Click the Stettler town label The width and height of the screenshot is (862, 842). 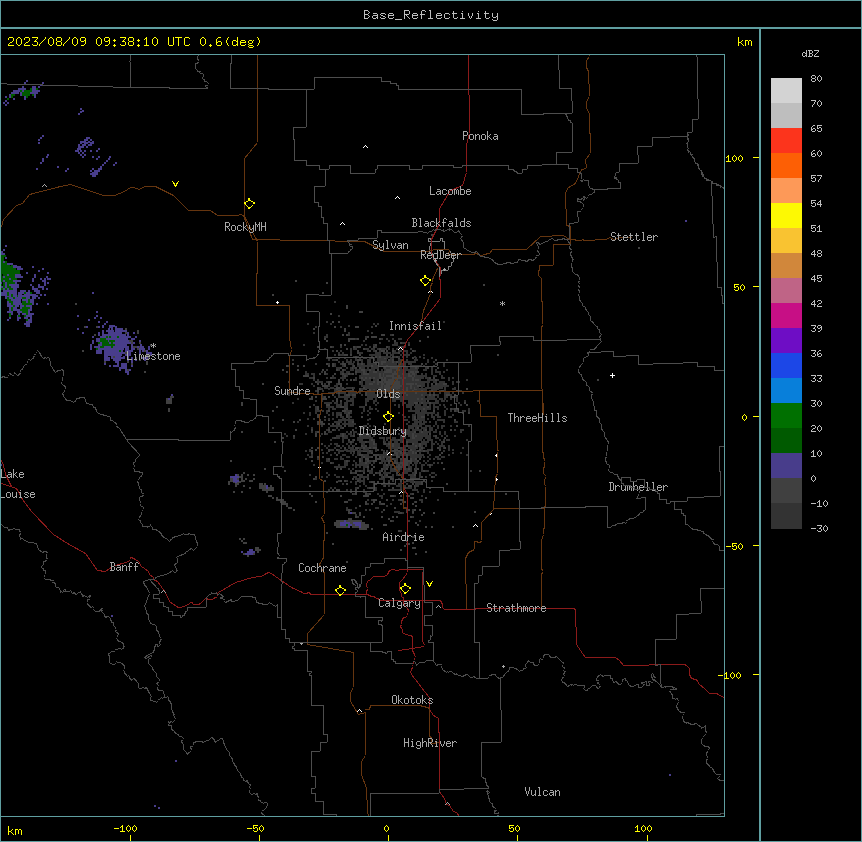(633, 237)
